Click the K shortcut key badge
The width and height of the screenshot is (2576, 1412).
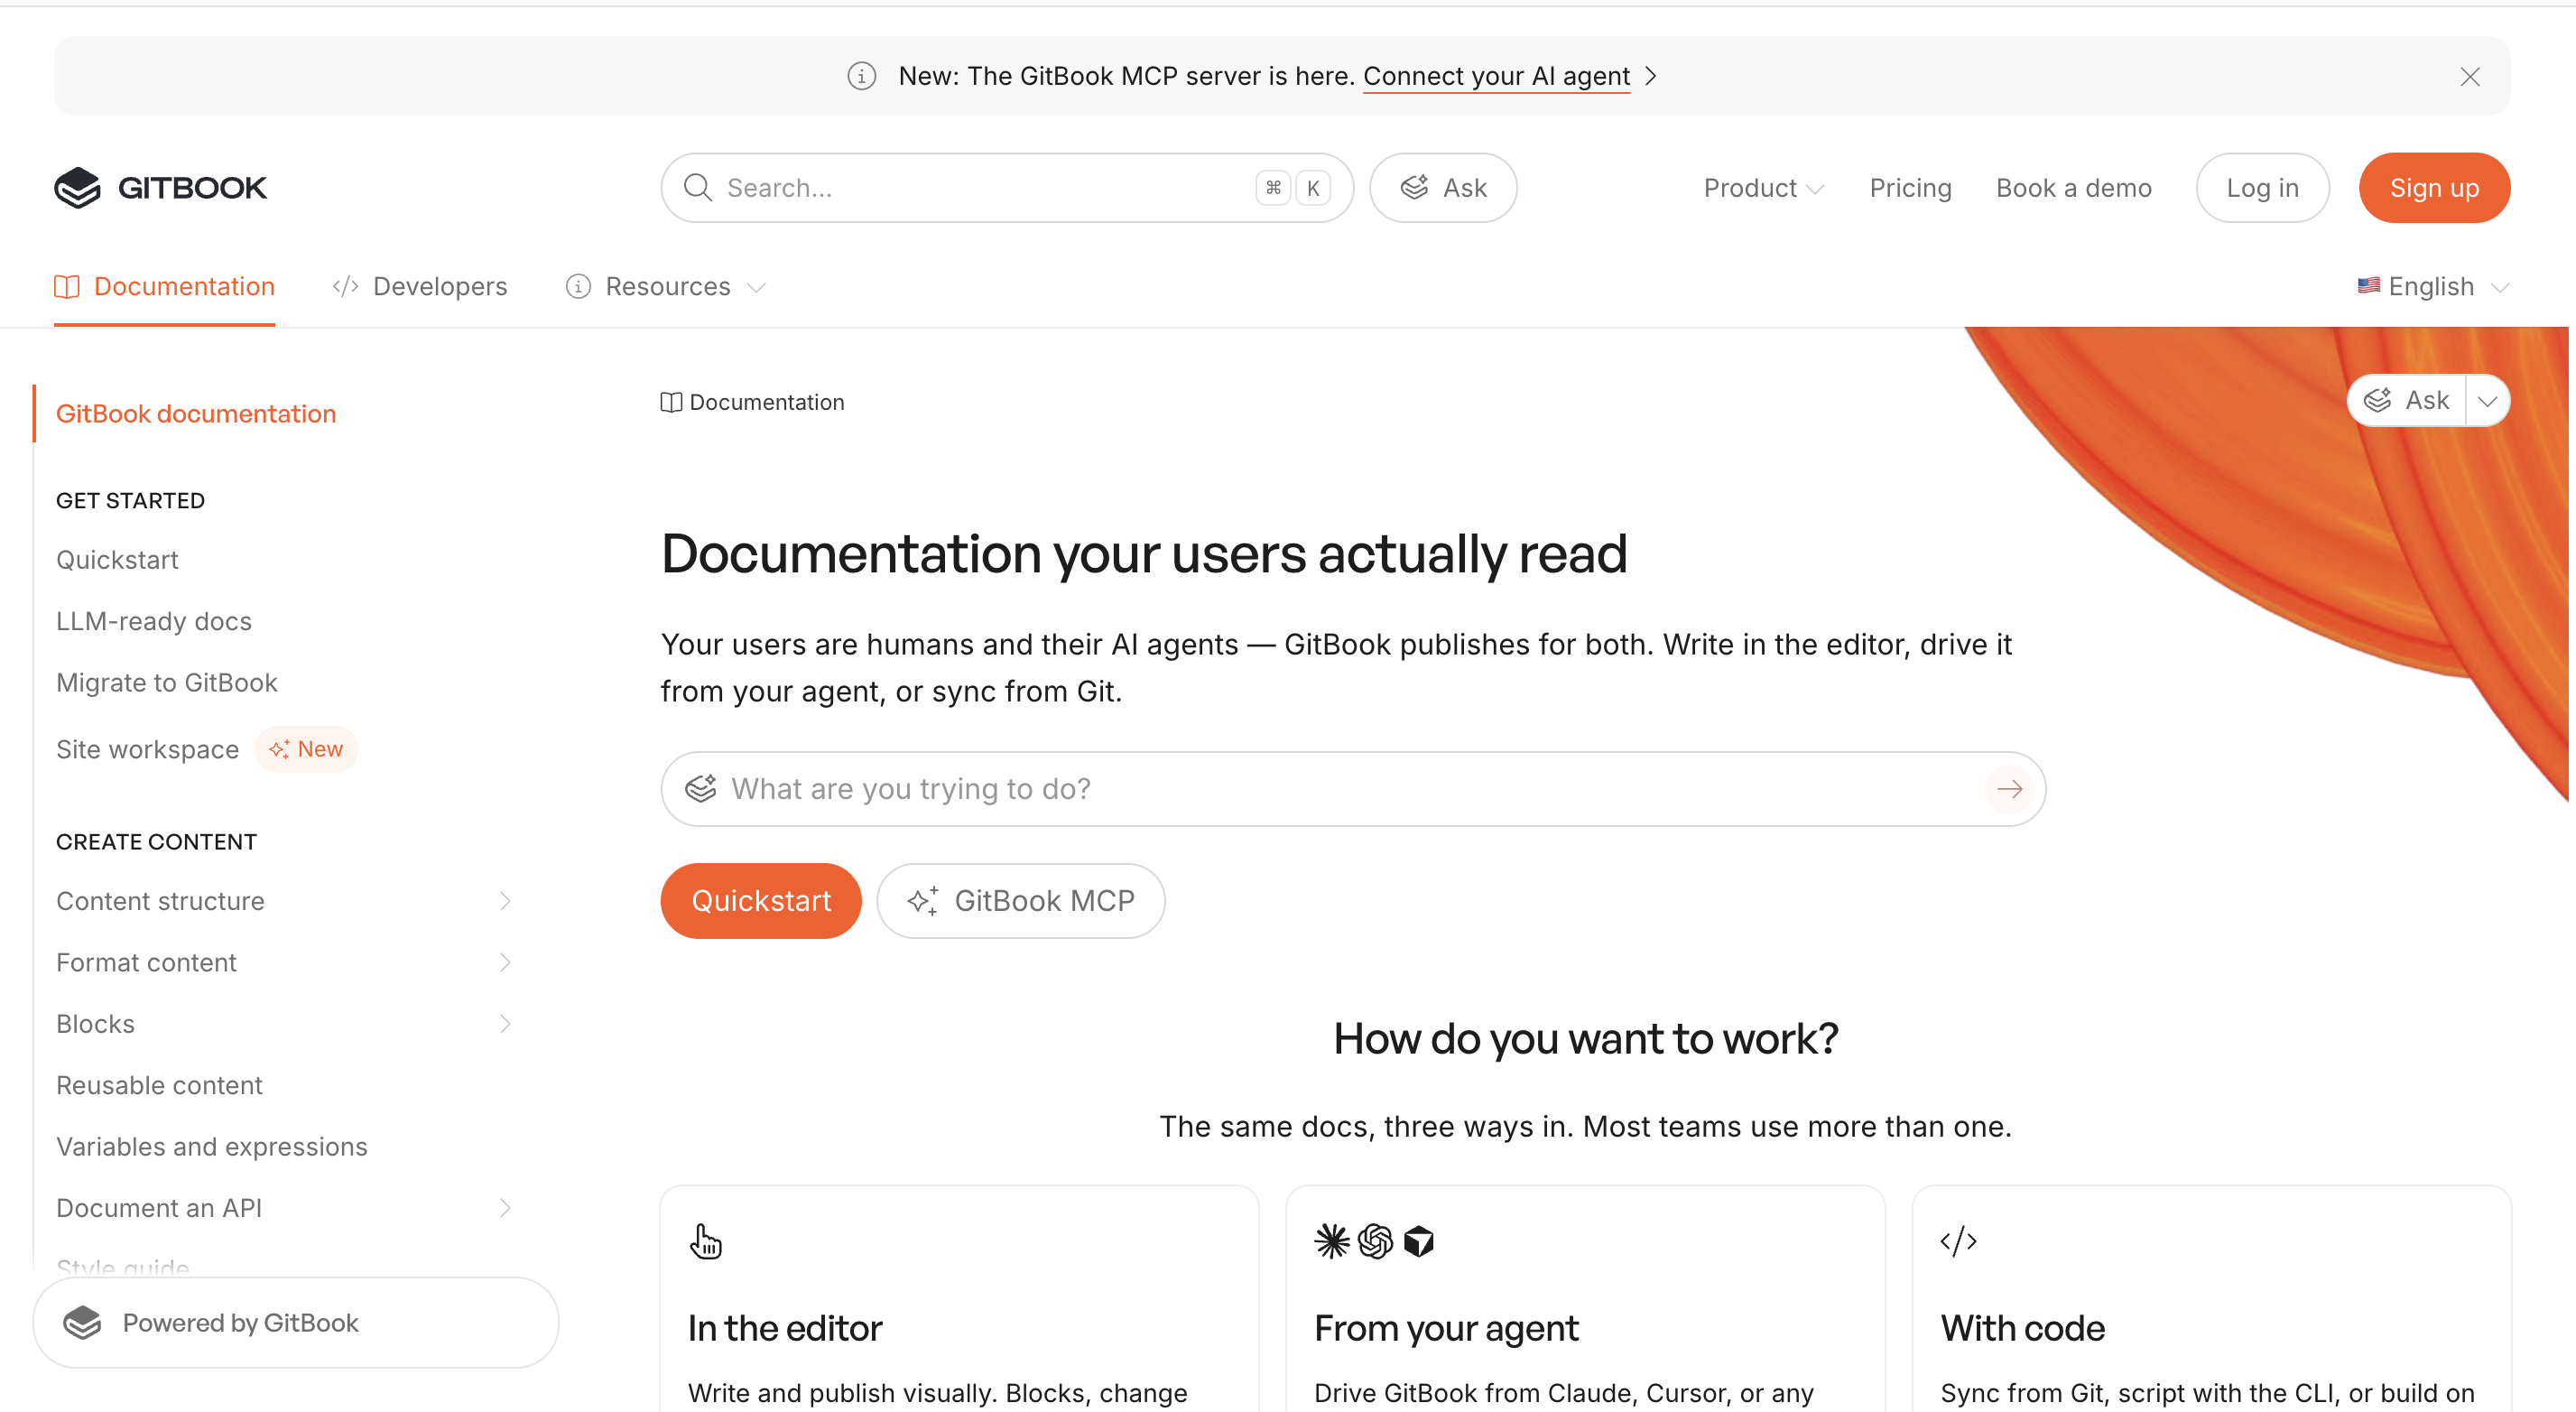click(1312, 188)
